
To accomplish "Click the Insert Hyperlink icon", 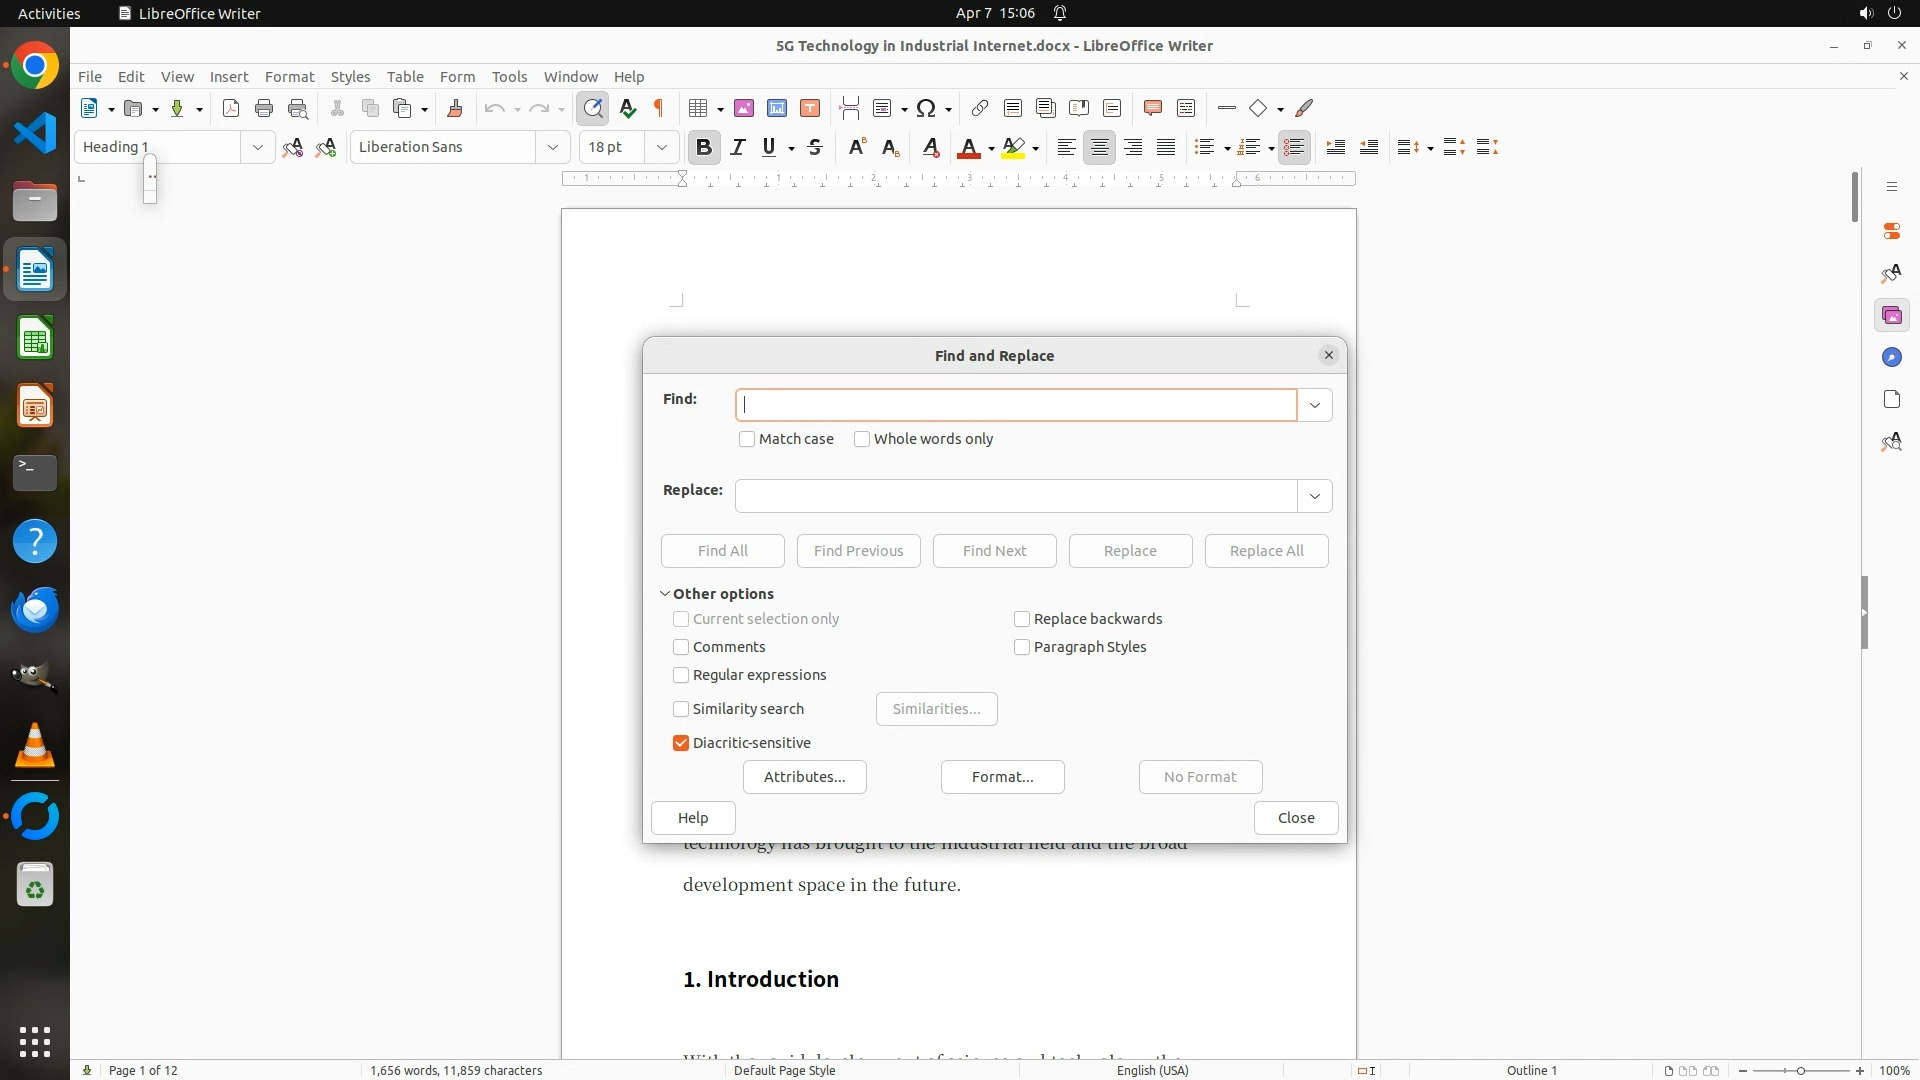I will pos(980,108).
